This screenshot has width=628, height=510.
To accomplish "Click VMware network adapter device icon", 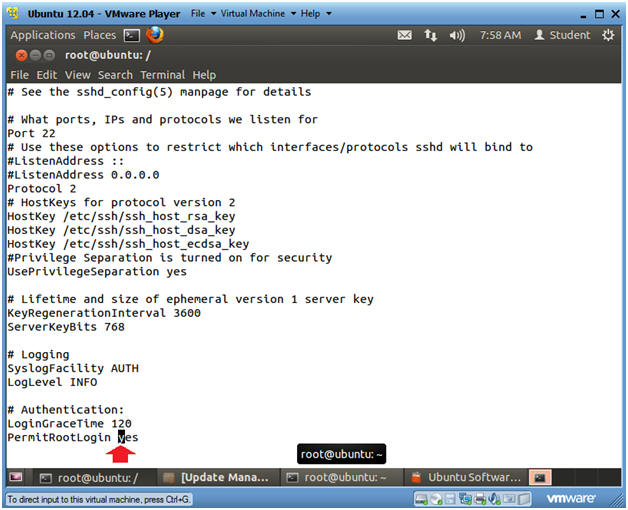I will pos(465,499).
